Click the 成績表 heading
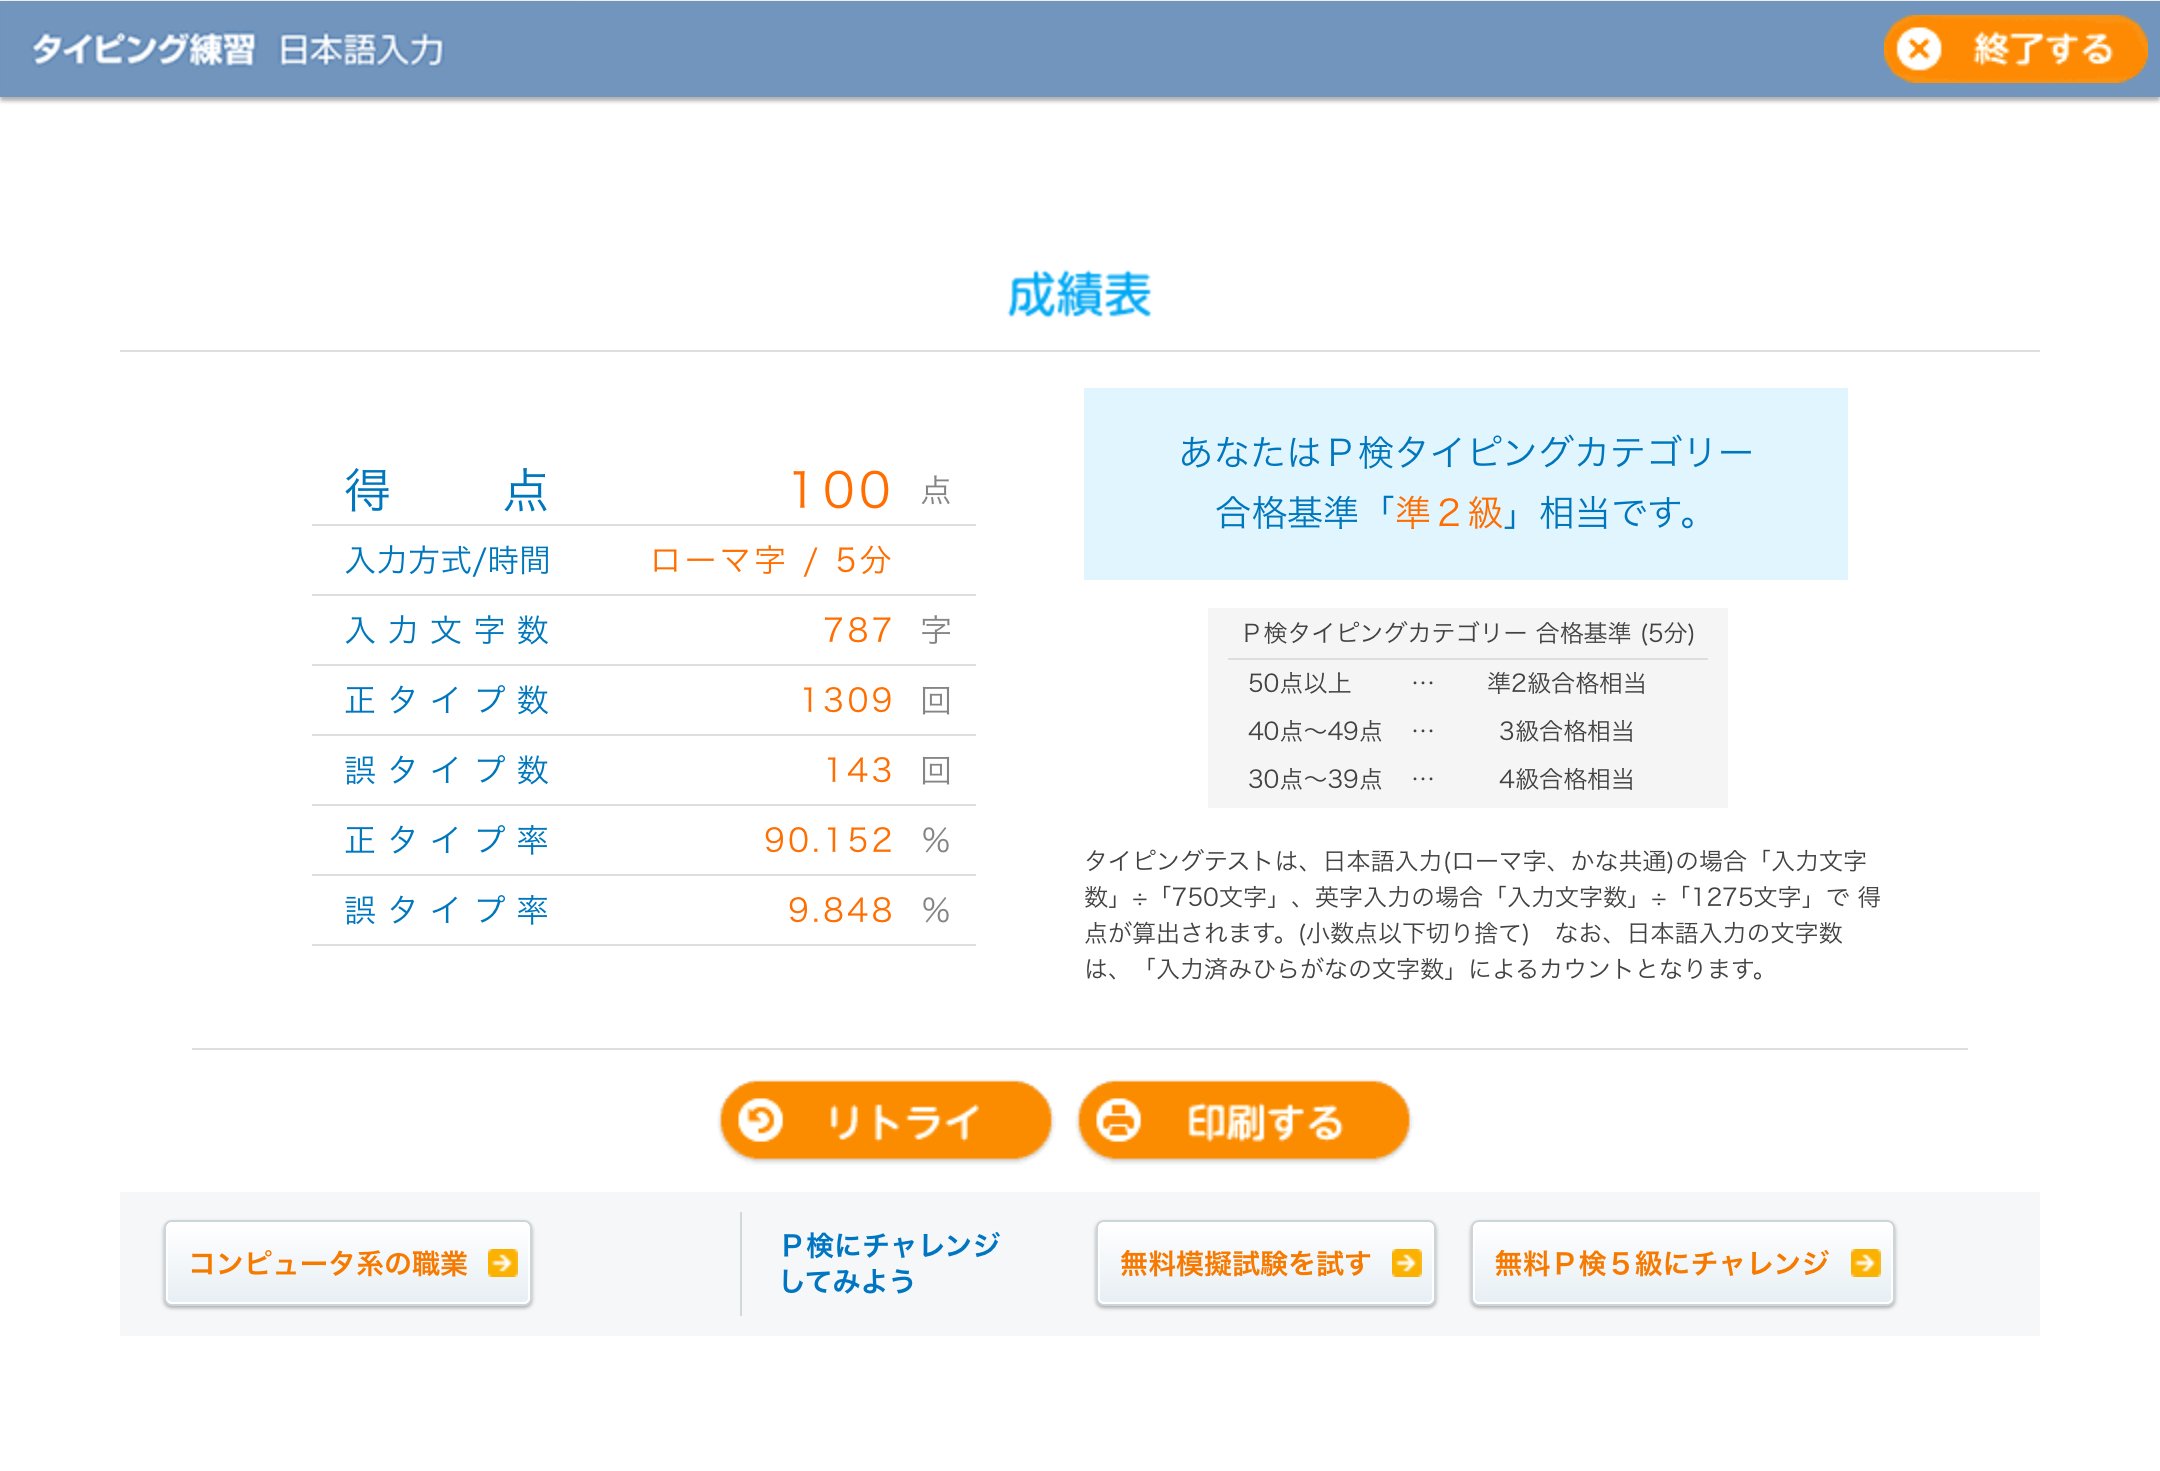Viewport: 2160px width, 1471px height. click(1079, 295)
